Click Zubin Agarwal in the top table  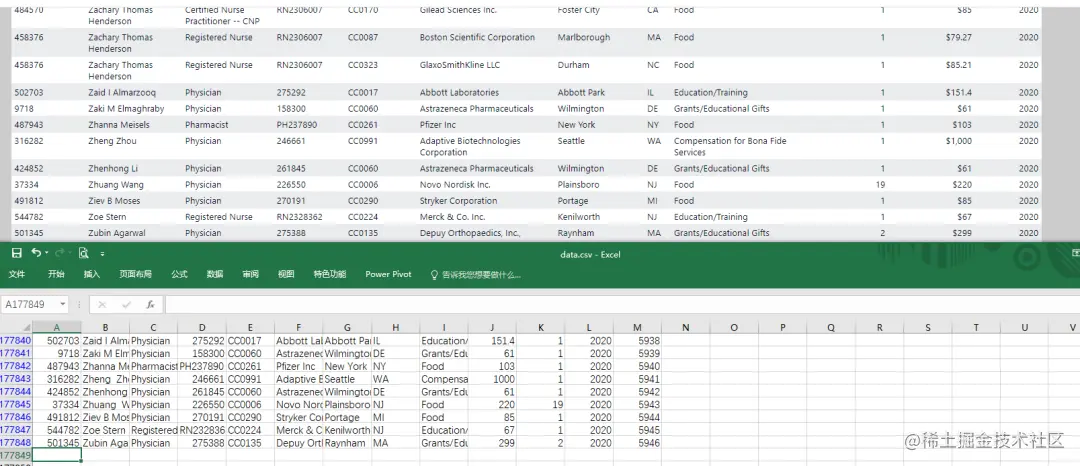point(117,233)
